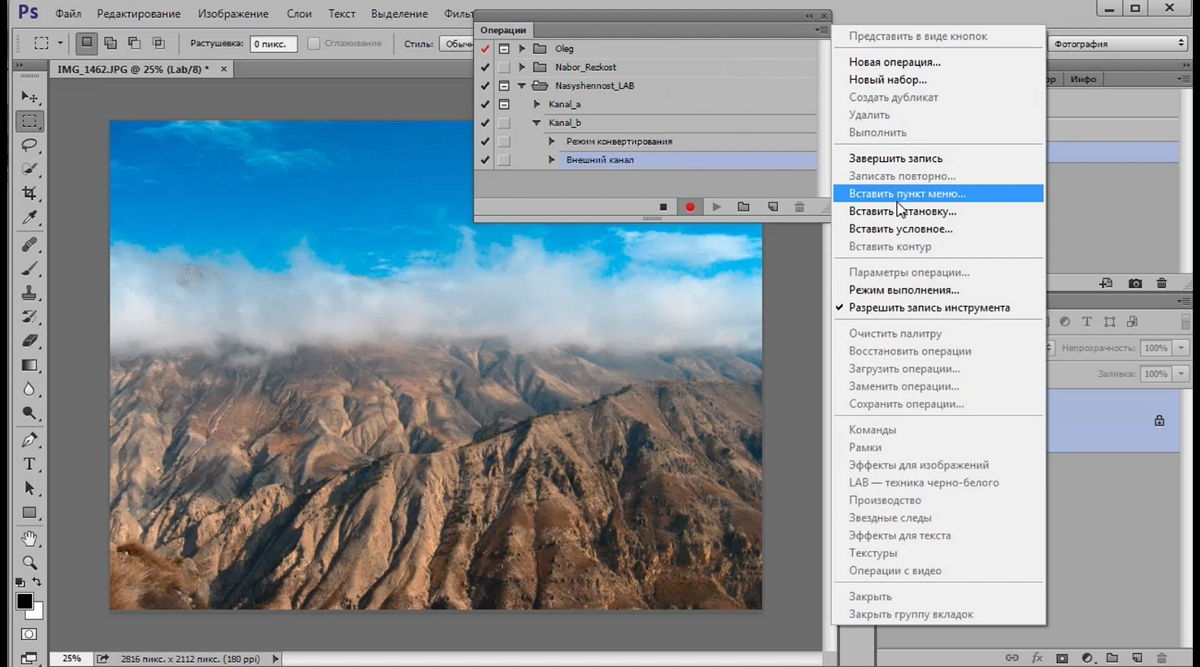The height and width of the screenshot is (667, 1200).
Task: Click the foreground color swatch
Action: coord(24,600)
